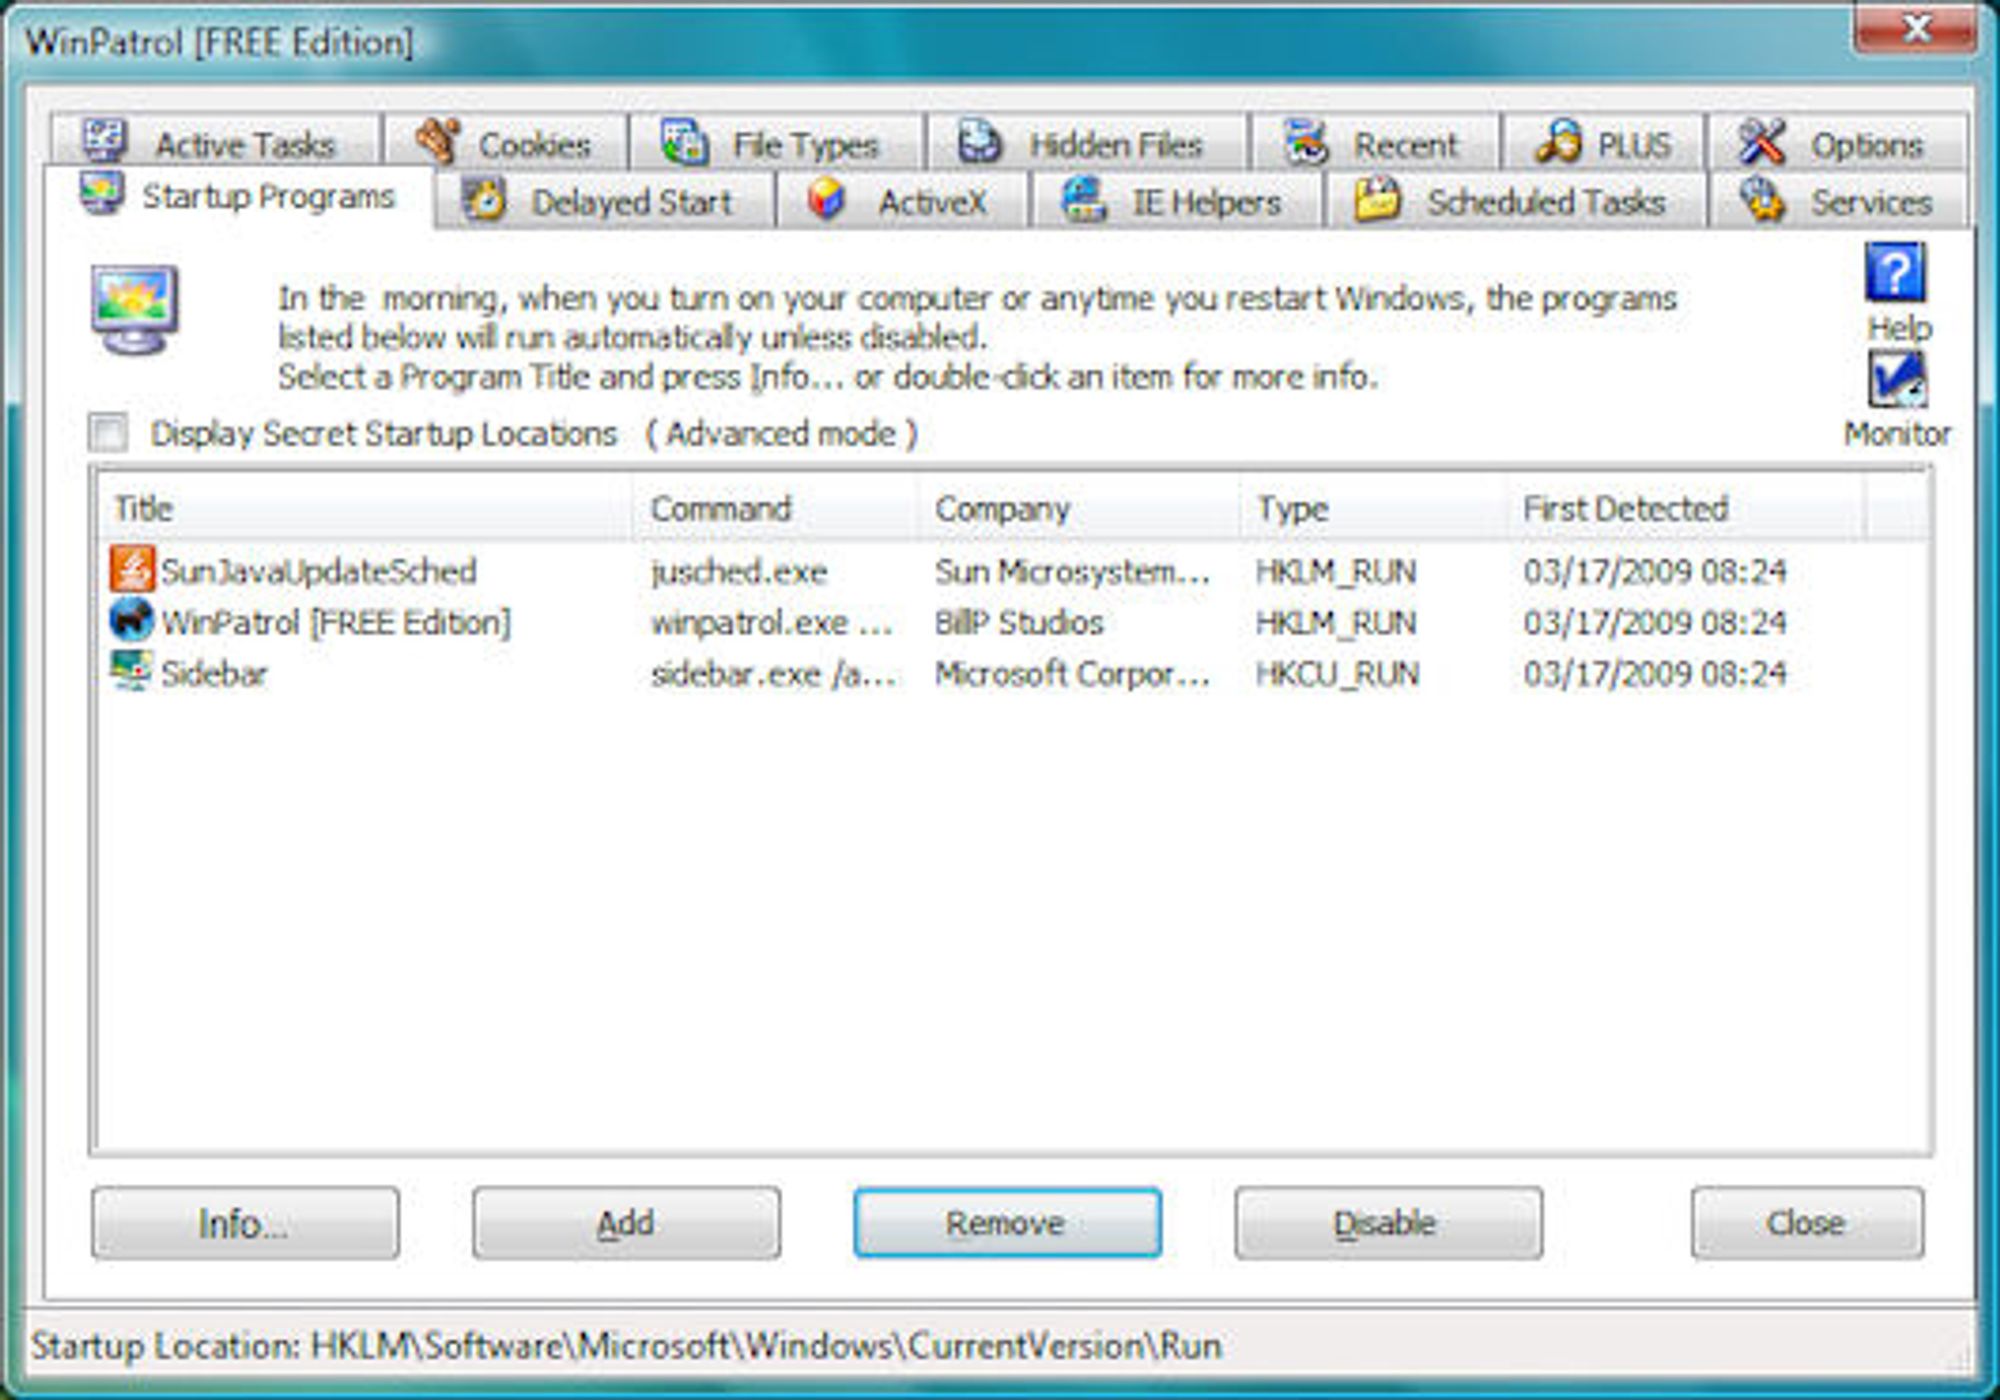This screenshot has height=1400, width=2000.
Task: Click the Services gear icon
Action: (x=1762, y=199)
